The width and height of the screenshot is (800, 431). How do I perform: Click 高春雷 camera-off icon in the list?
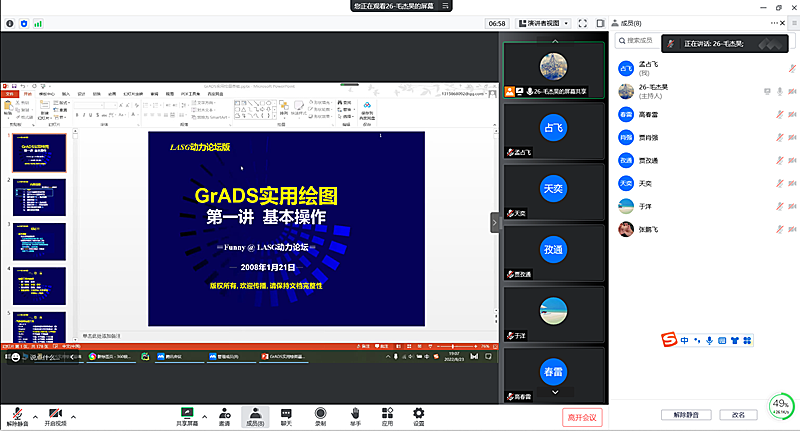(792, 114)
